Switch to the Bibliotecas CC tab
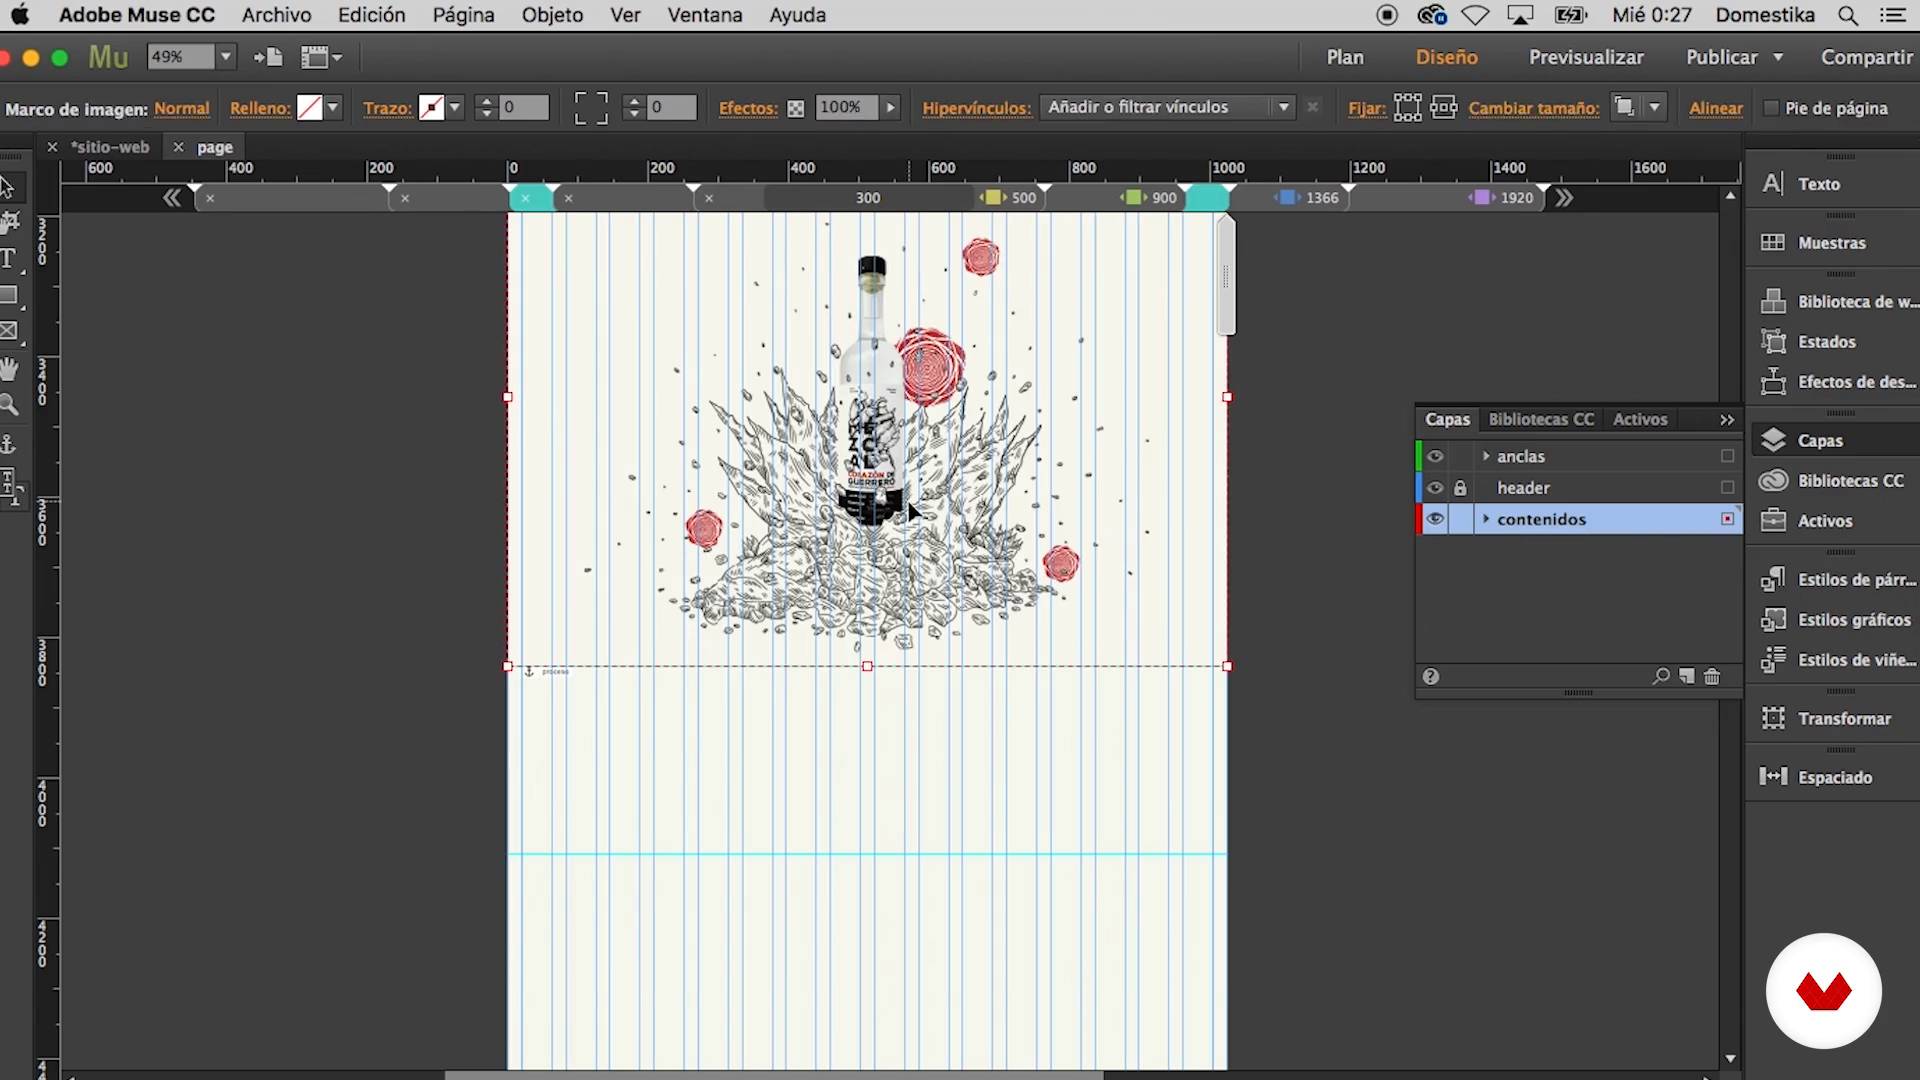1920x1080 pixels. (x=1541, y=420)
